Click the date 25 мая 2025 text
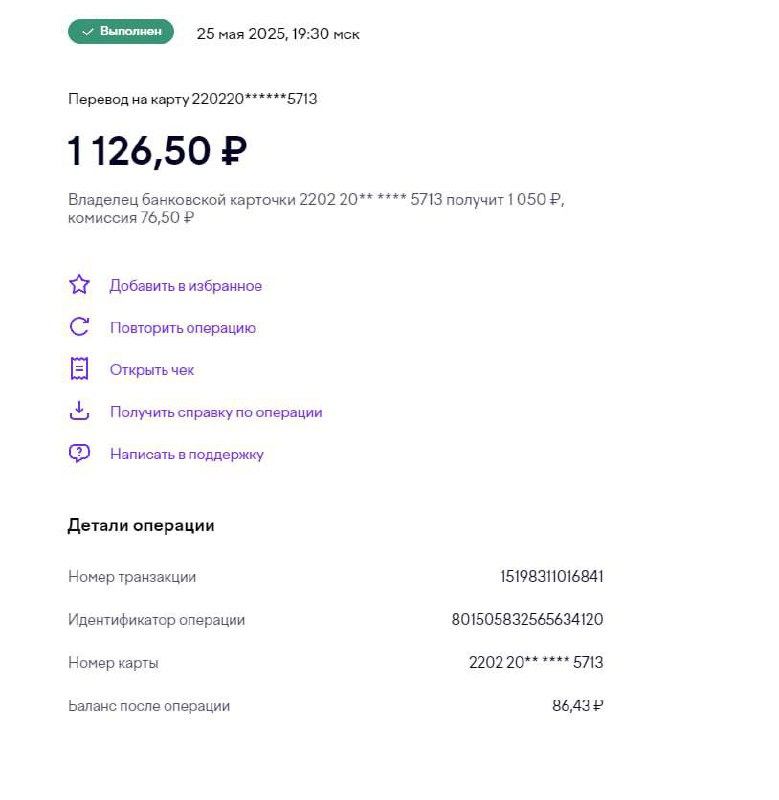The width and height of the screenshot is (779, 800). tap(242, 34)
